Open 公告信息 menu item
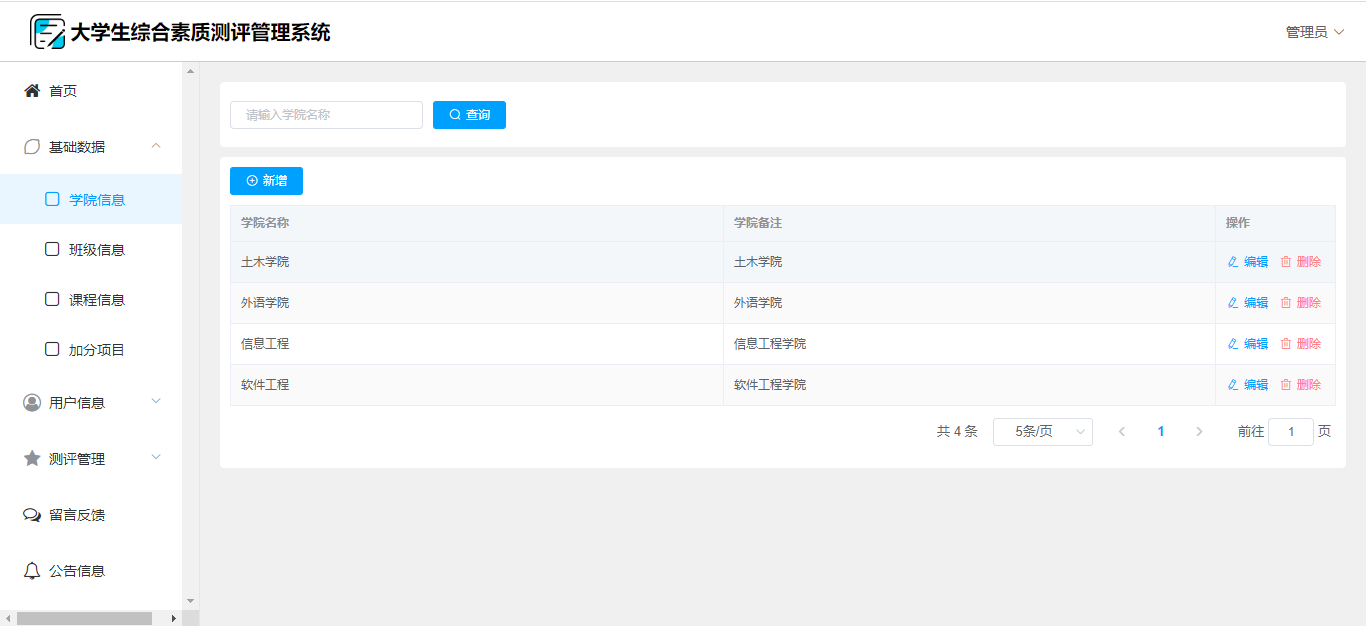This screenshot has width=1366, height=626. tap(91, 571)
